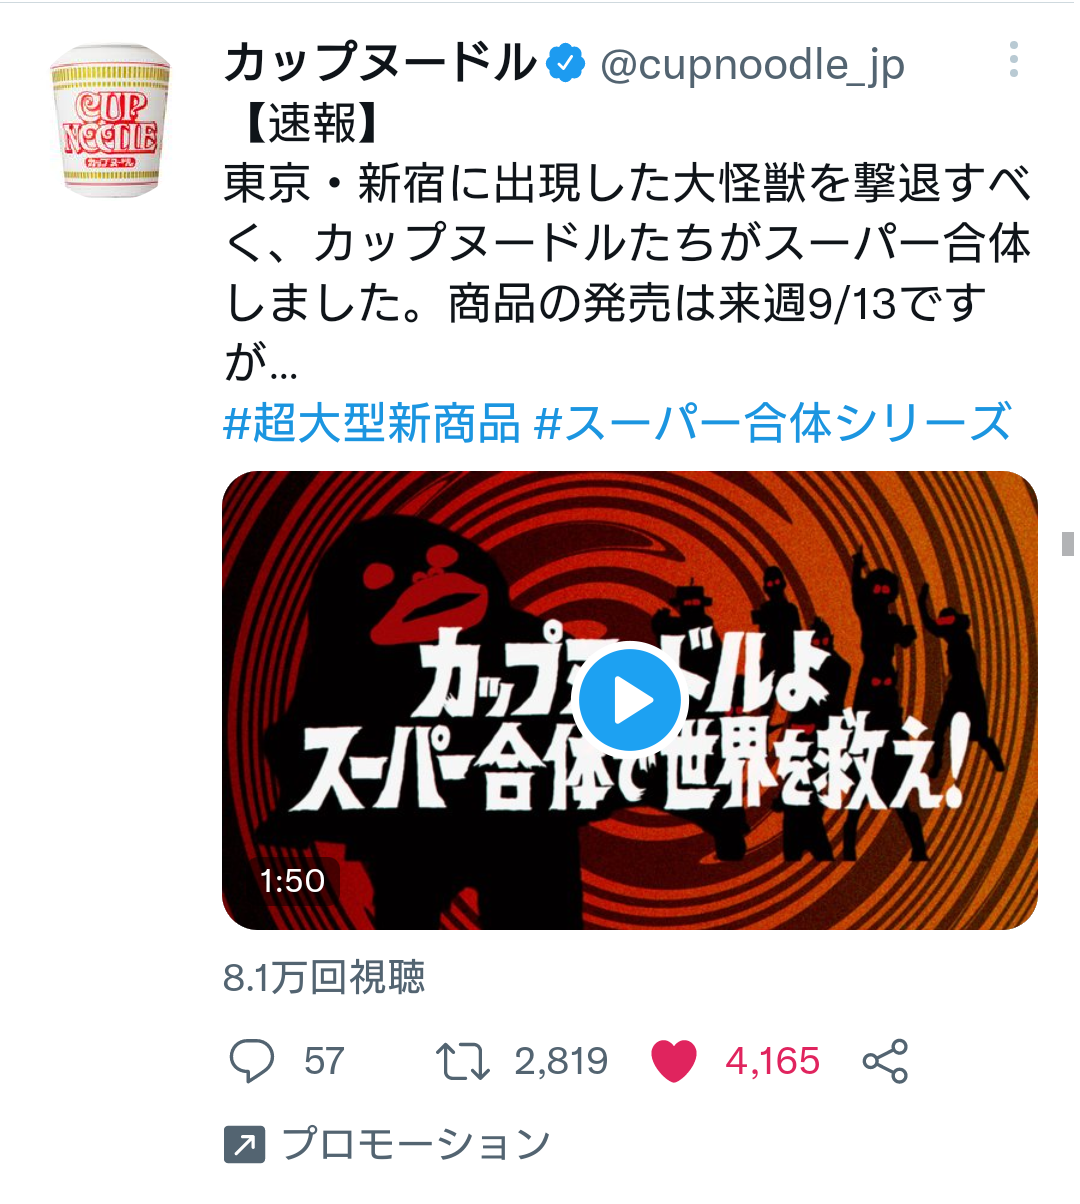Click the blue verified badge
Image resolution: width=1080 pixels, height=1204 pixels.
click(567, 64)
